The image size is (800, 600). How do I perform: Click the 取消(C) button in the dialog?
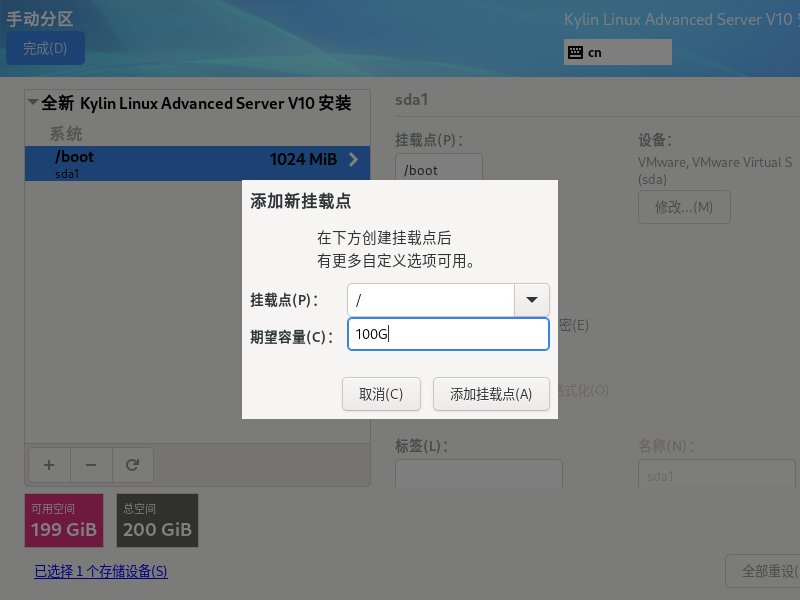point(381,393)
